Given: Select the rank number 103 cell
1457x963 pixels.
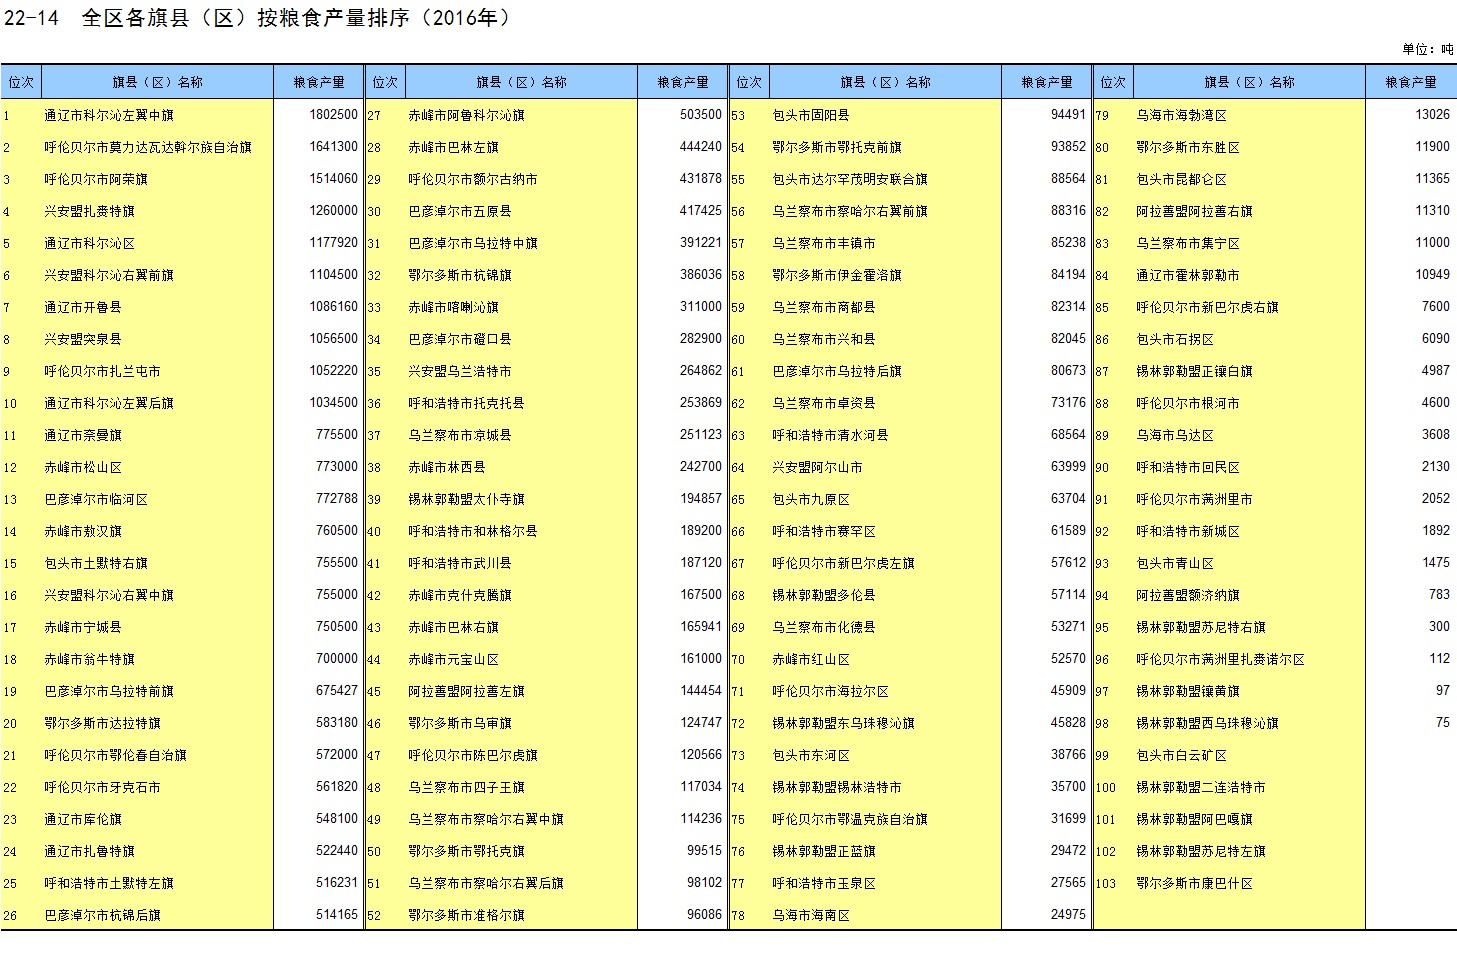Looking at the screenshot, I should click(x=1105, y=883).
